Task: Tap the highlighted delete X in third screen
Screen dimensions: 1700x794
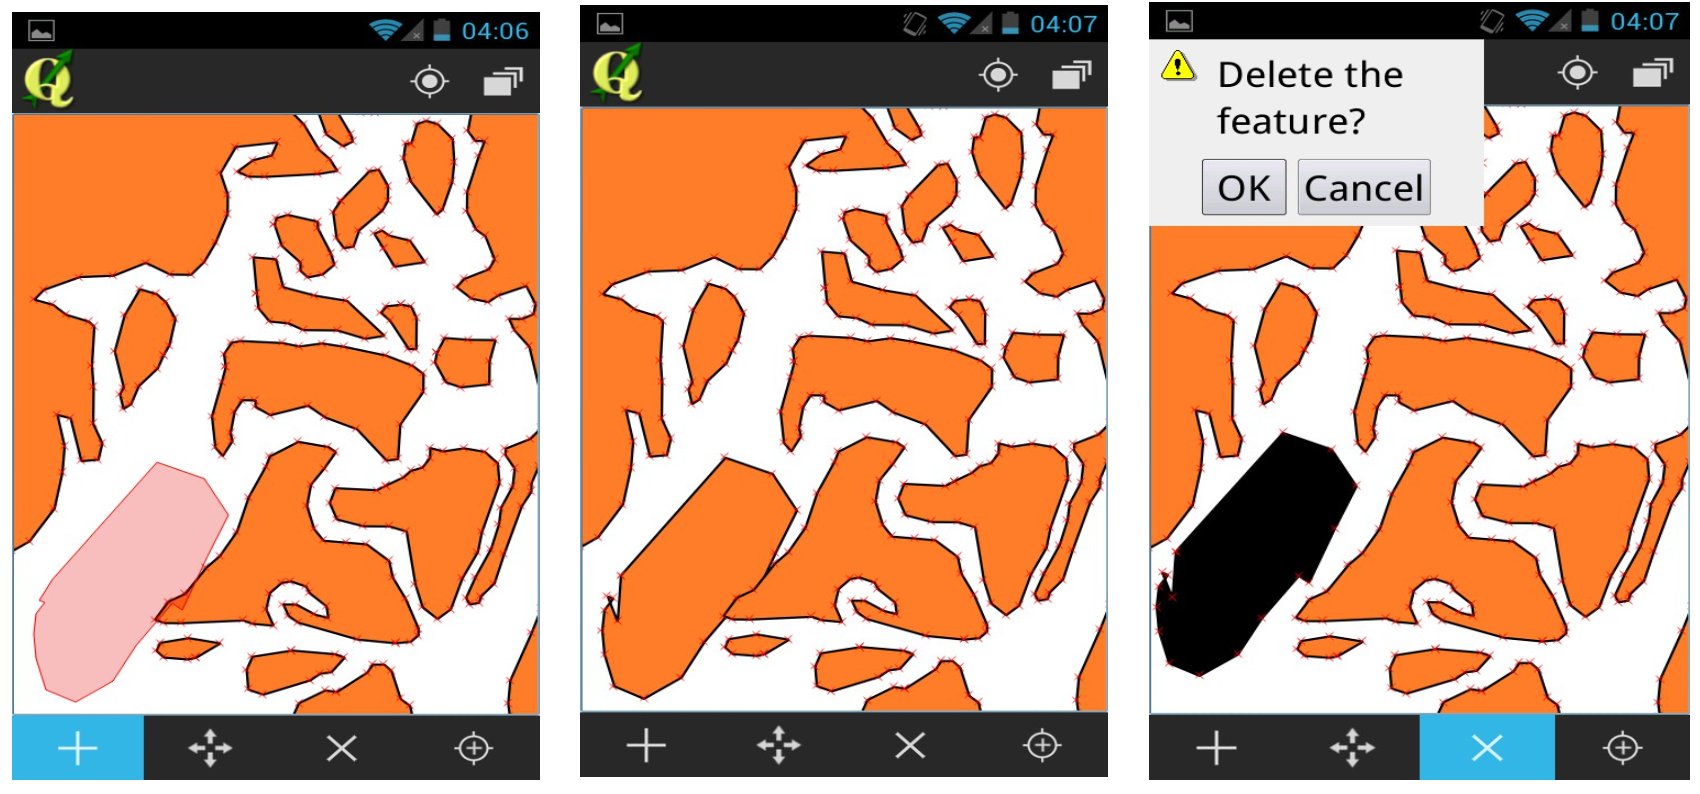Action: [x=1487, y=747]
